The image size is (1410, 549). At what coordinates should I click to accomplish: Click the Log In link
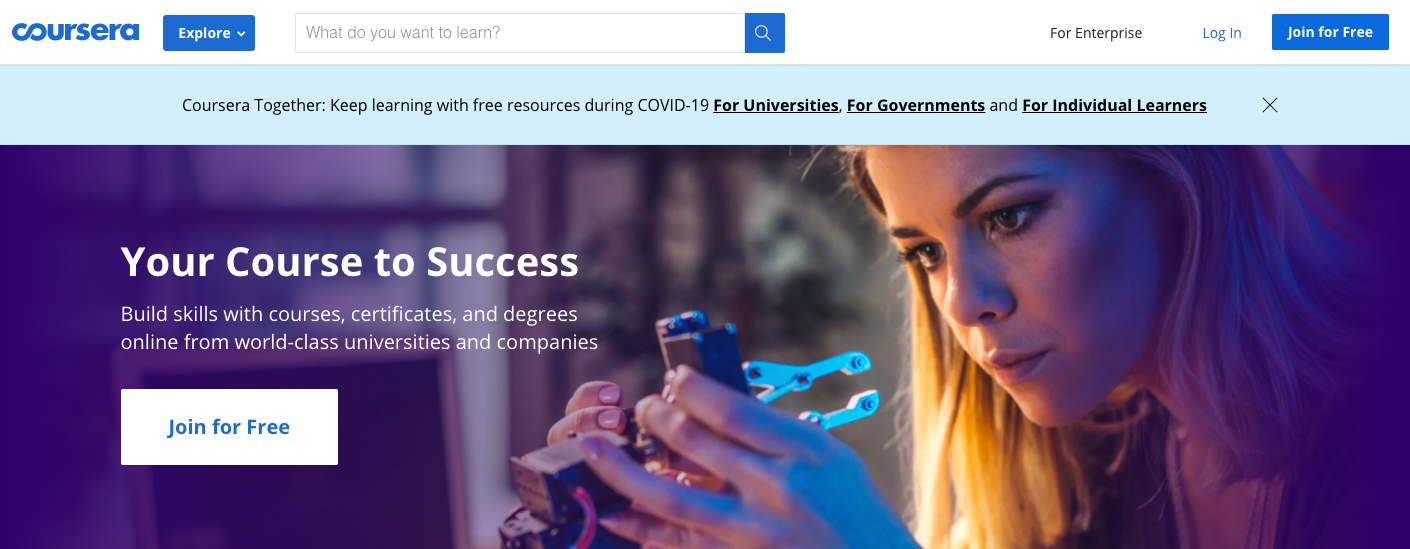[x=1222, y=33]
